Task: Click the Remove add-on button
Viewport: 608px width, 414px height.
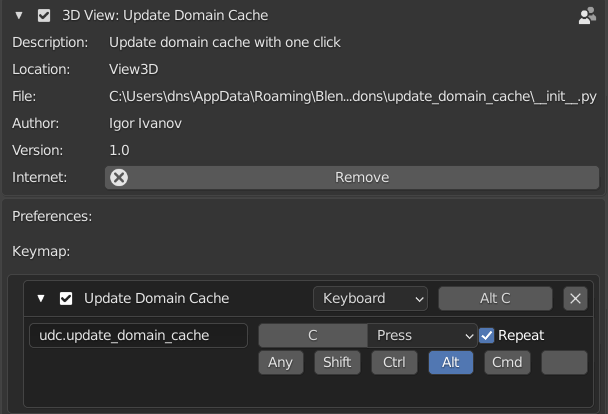Action: click(x=352, y=178)
